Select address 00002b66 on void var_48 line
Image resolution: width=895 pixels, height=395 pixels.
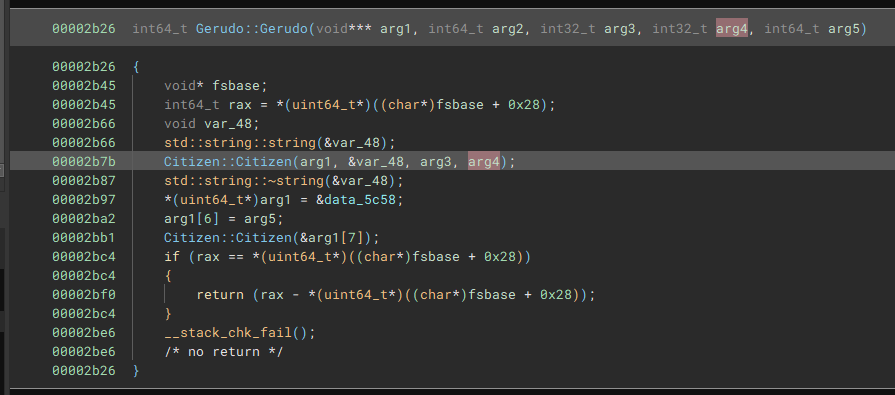coord(84,124)
